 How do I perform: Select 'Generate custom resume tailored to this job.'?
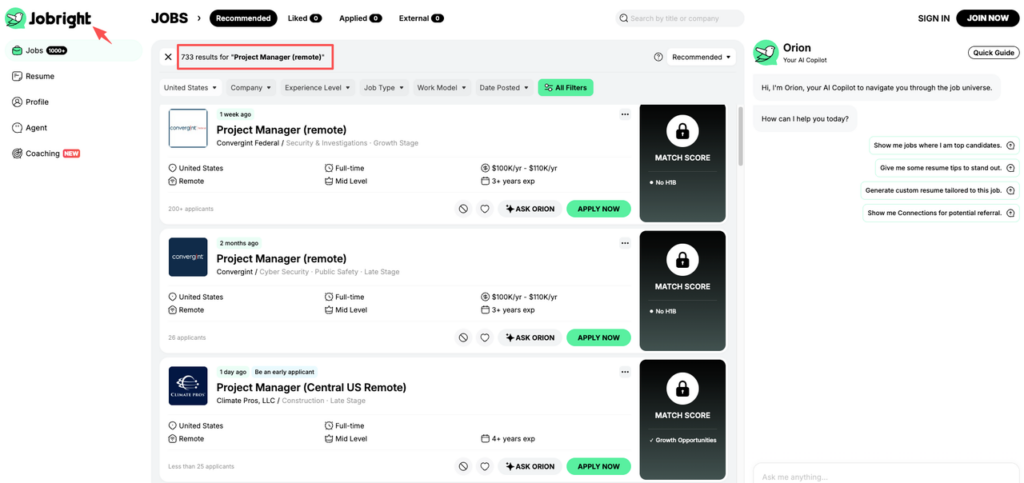940,191
